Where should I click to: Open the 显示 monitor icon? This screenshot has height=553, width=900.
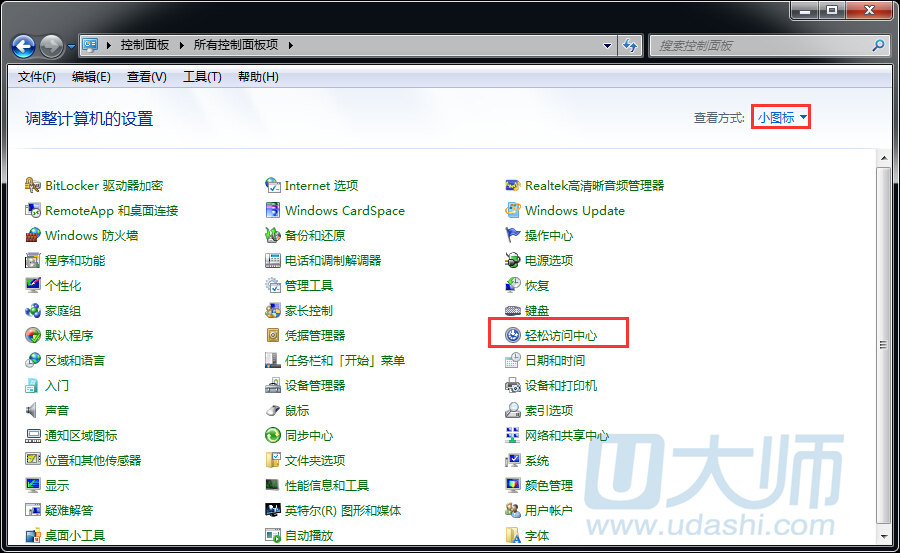pyautogui.click(x=33, y=485)
